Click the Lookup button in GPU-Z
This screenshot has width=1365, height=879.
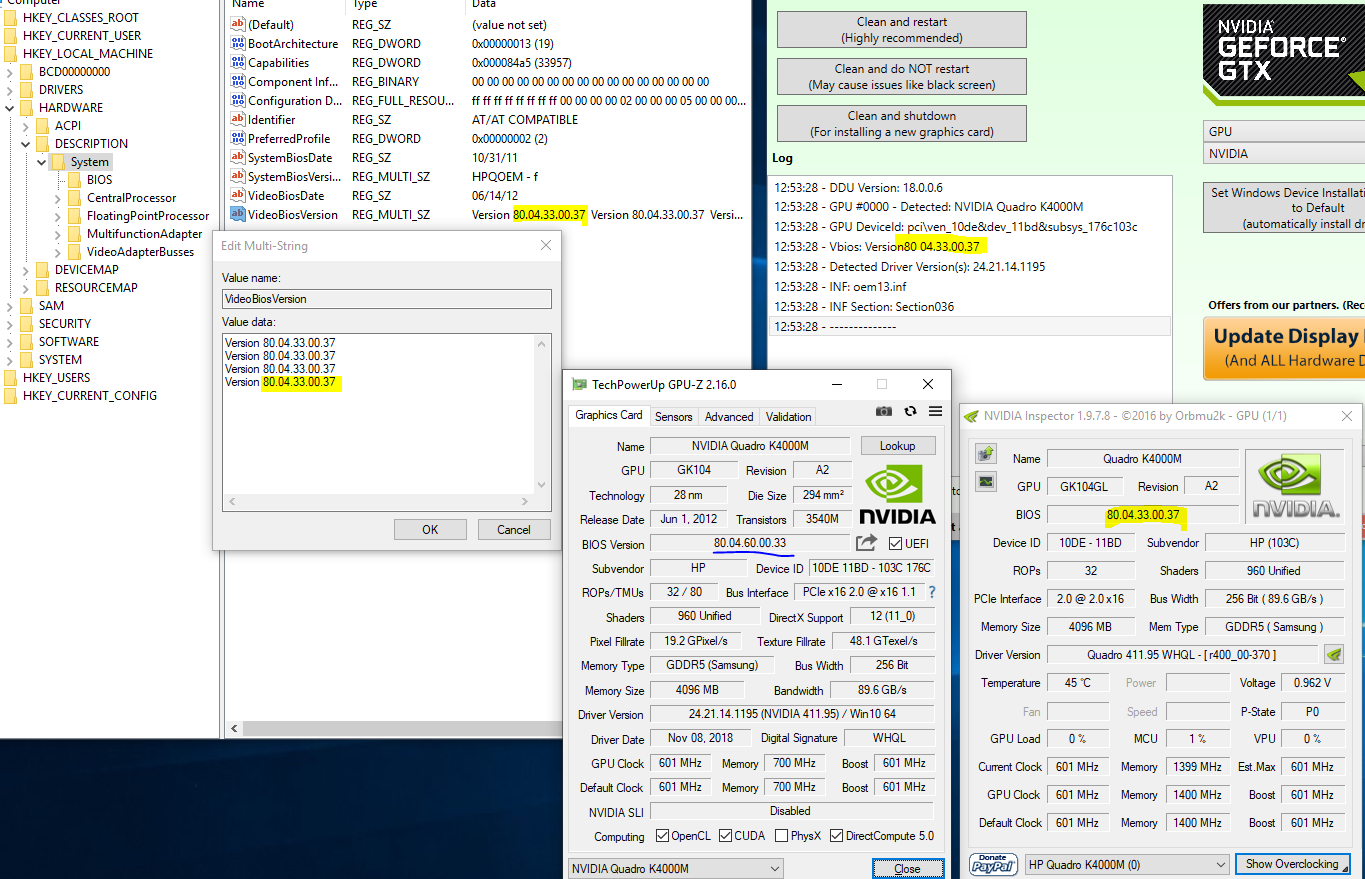click(897, 445)
